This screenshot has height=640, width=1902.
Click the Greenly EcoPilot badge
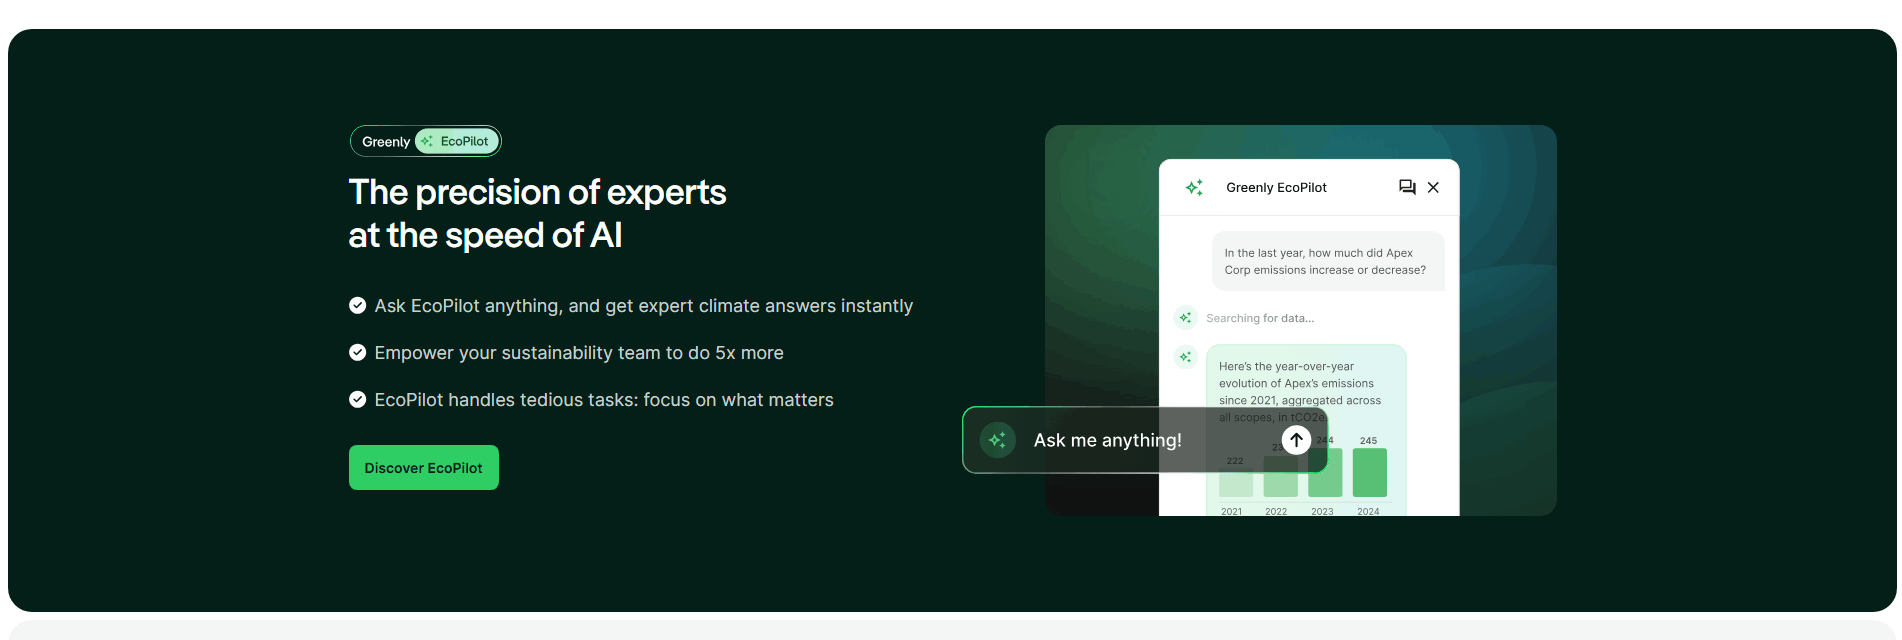[x=425, y=141]
